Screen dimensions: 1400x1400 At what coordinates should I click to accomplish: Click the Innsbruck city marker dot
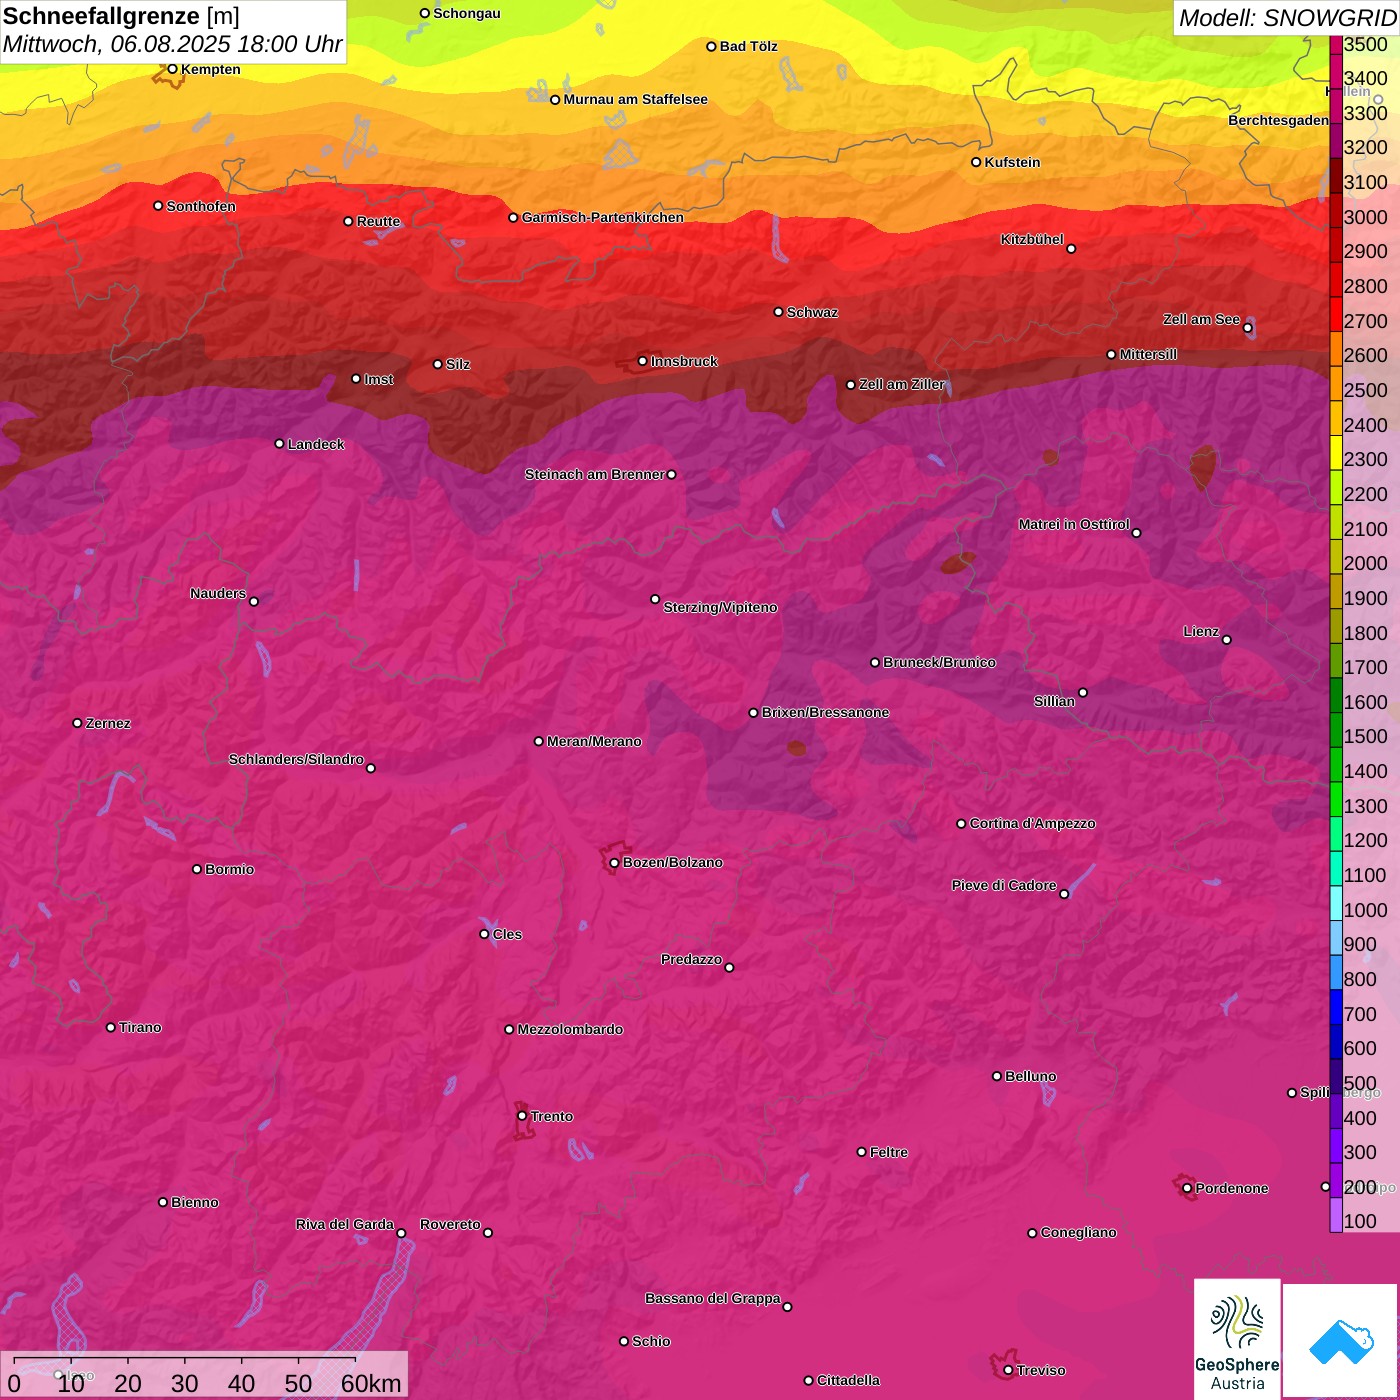click(643, 361)
